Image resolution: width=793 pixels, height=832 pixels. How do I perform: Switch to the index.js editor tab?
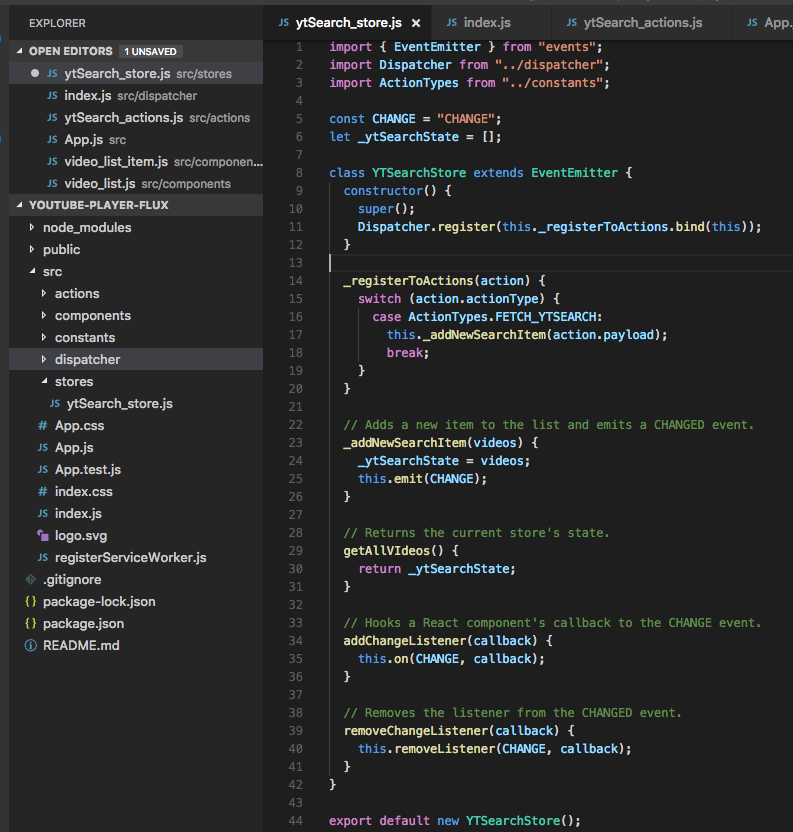coord(492,23)
